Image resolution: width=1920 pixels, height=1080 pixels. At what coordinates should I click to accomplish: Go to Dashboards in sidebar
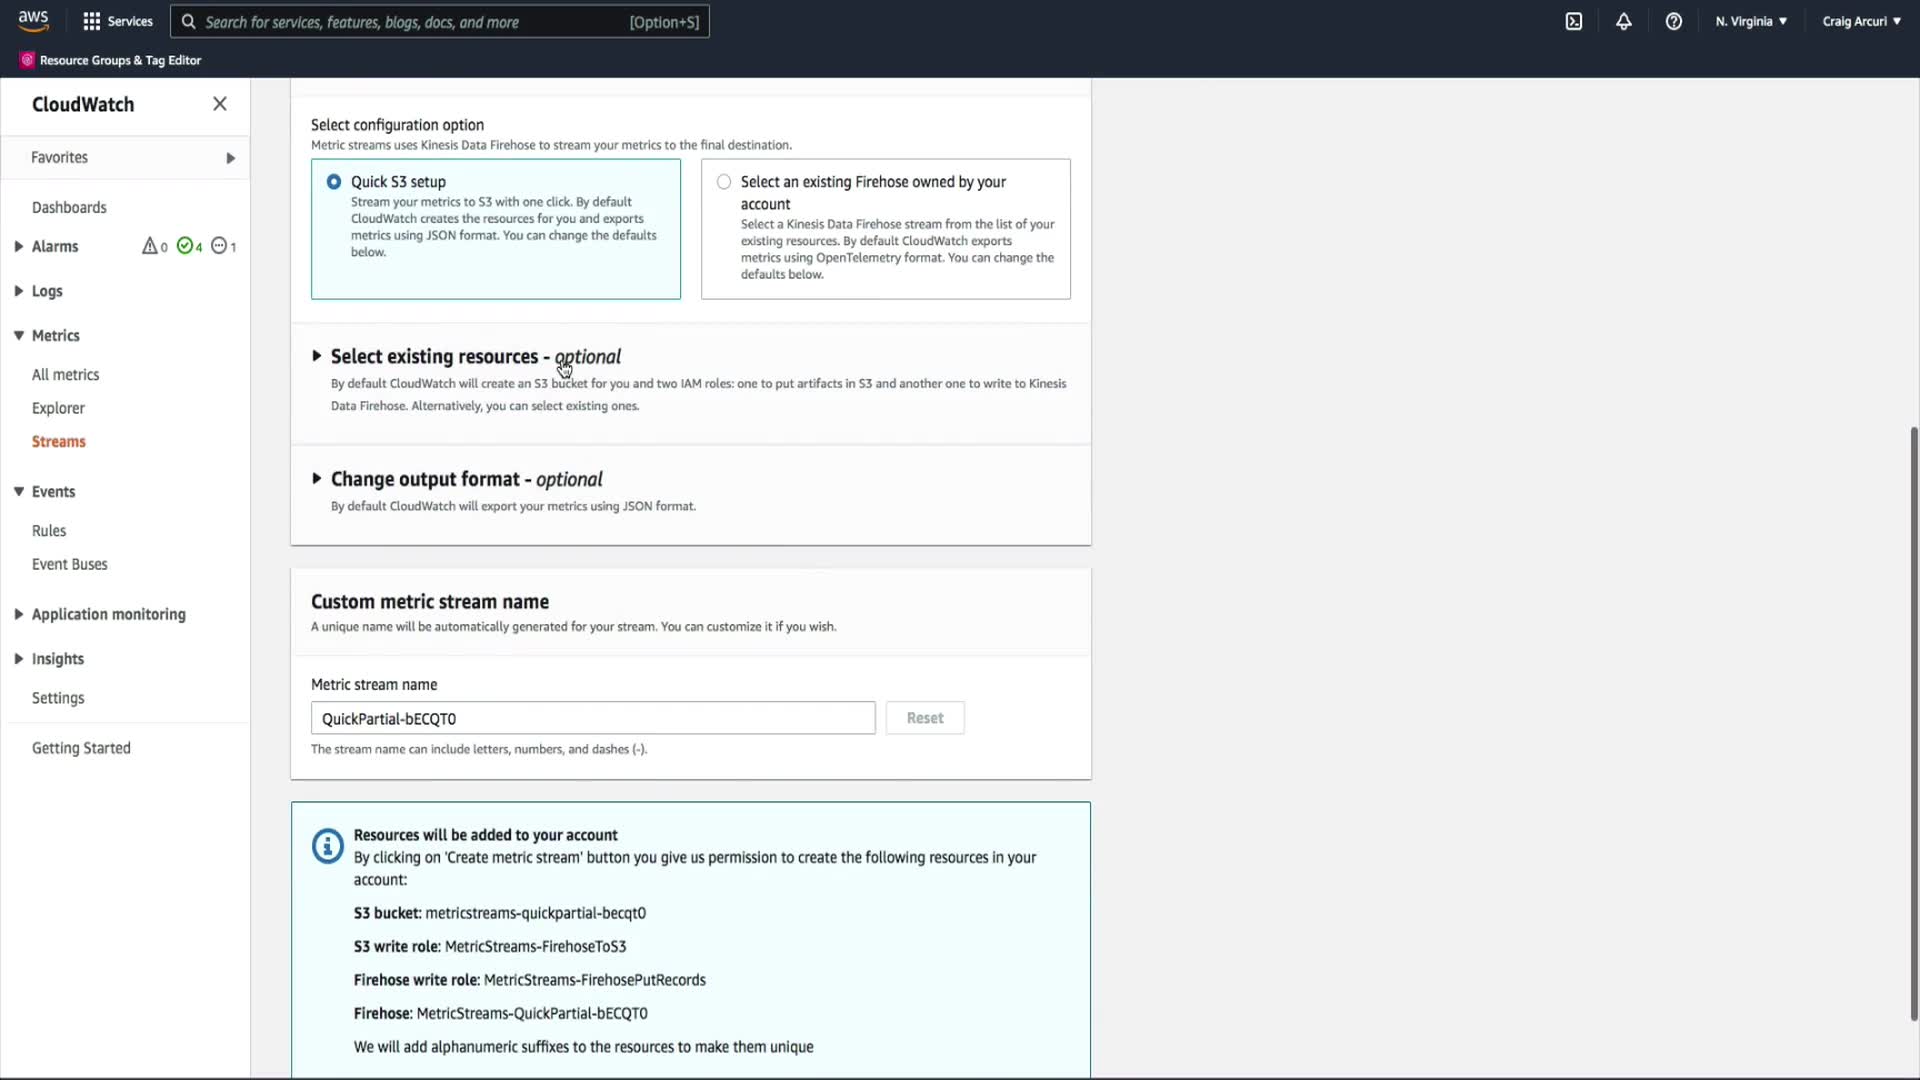coord(69,208)
